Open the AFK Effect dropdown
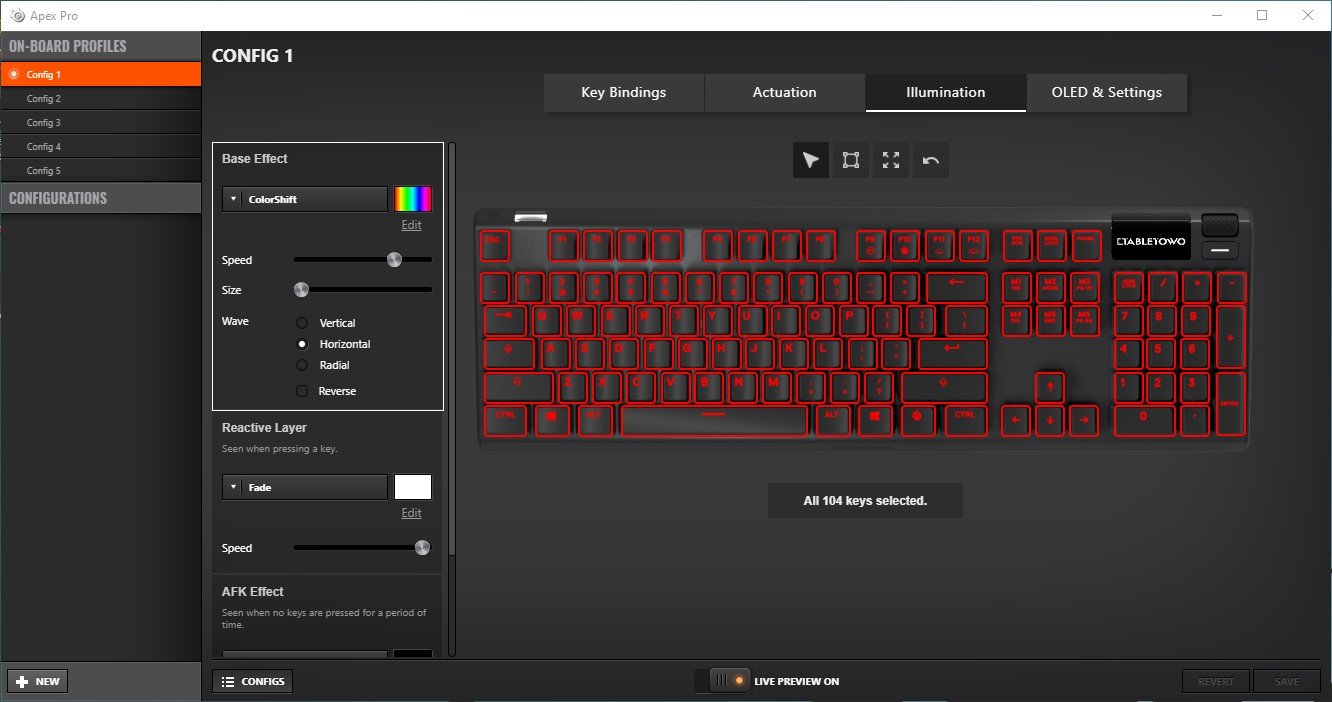 click(x=305, y=655)
